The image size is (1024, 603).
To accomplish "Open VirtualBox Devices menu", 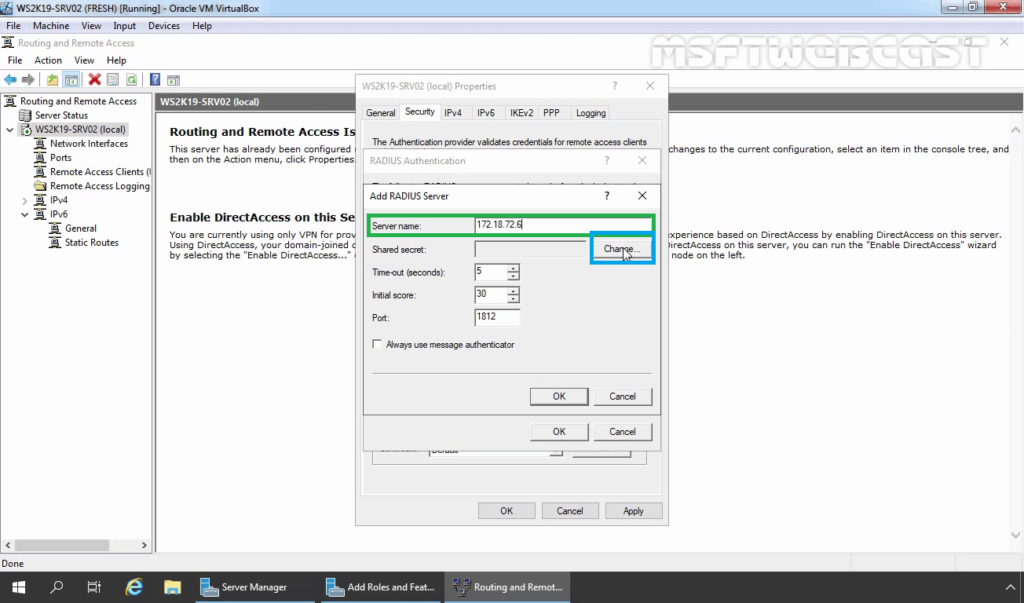I will click(164, 25).
